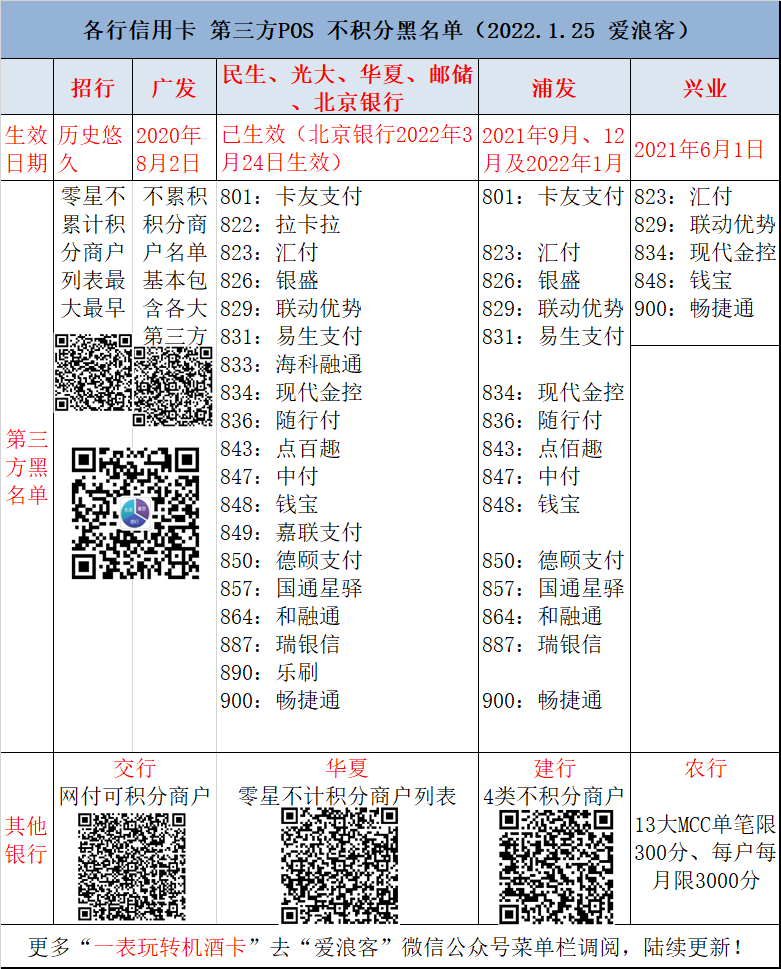The height and width of the screenshot is (969, 781).
Task: Select 823：汇付 in the 兴业 column
Action: [x=683, y=197]
